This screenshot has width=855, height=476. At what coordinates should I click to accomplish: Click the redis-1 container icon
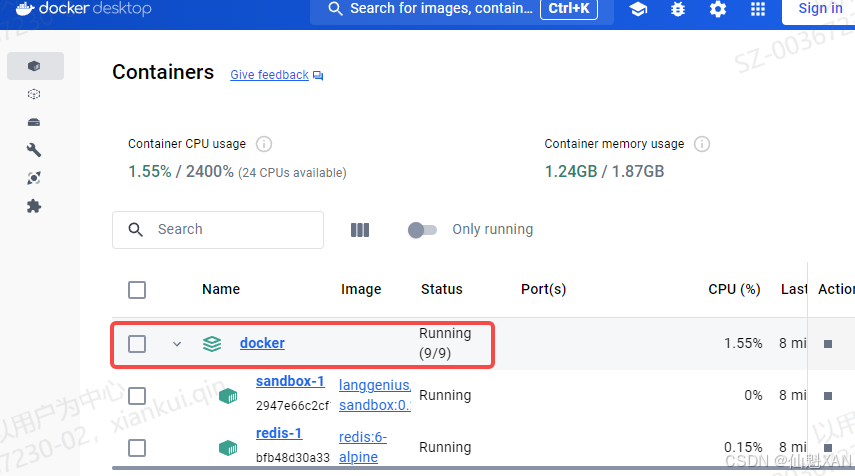tap(228, 448)
